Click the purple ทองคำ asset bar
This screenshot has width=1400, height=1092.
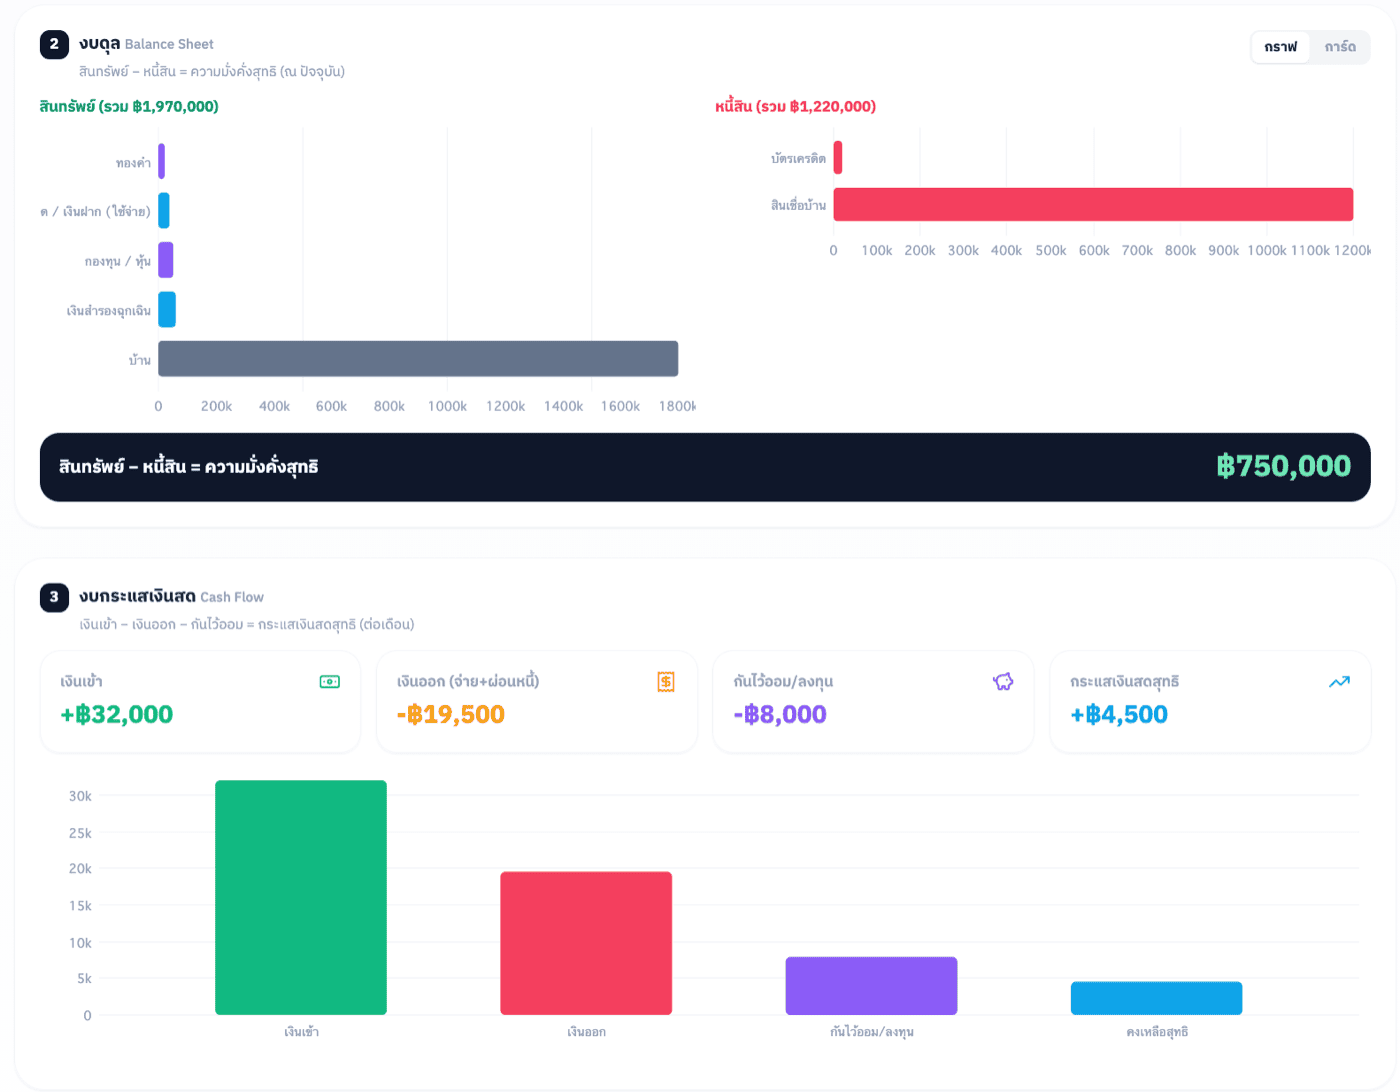coord(162,161)
